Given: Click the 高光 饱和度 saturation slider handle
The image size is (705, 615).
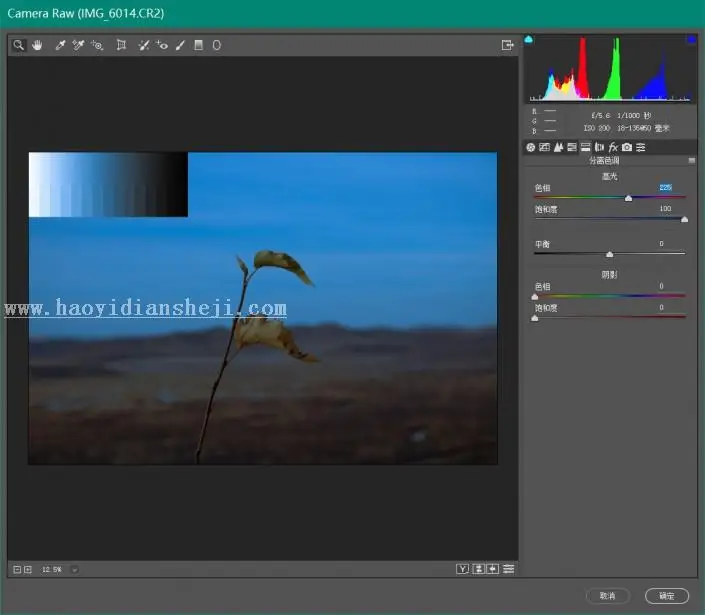Looking at the screenshot, I should (x=684, y=219).
